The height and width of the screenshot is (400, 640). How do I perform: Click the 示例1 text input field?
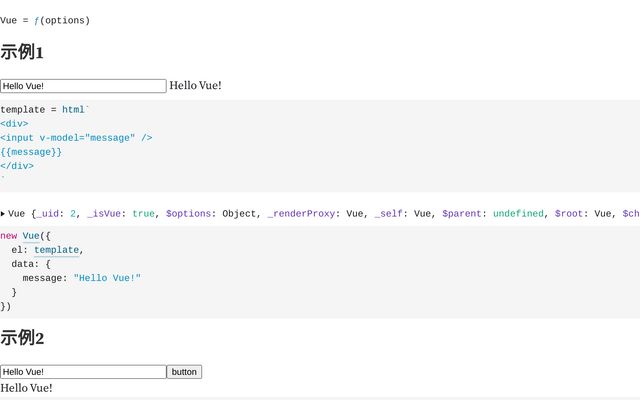(x=83, y=86)
